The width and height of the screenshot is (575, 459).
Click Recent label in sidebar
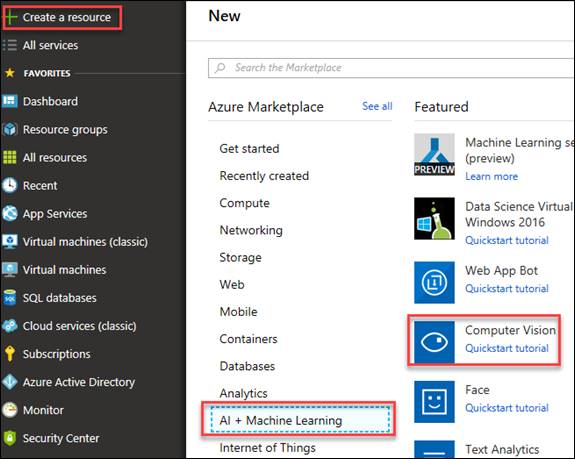(40, 186)
